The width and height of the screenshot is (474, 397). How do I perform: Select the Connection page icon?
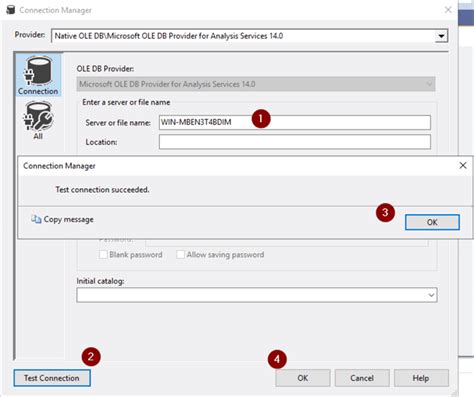[38, 75]
